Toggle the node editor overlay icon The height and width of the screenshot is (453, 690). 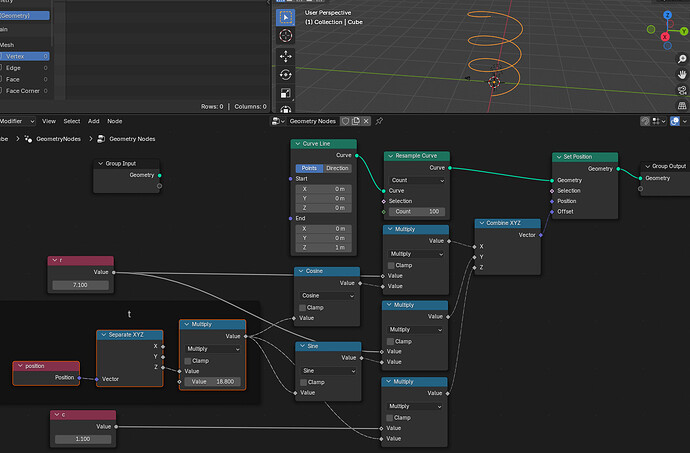(x=675, y=121)
